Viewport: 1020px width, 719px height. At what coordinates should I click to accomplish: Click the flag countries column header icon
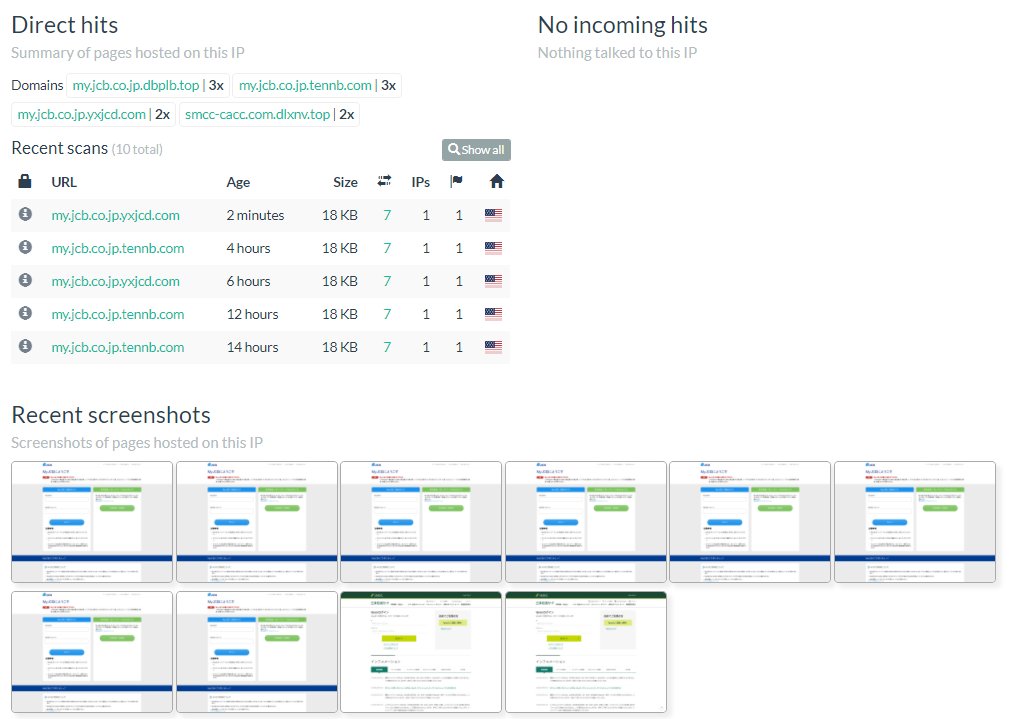[x=456, y=181]
